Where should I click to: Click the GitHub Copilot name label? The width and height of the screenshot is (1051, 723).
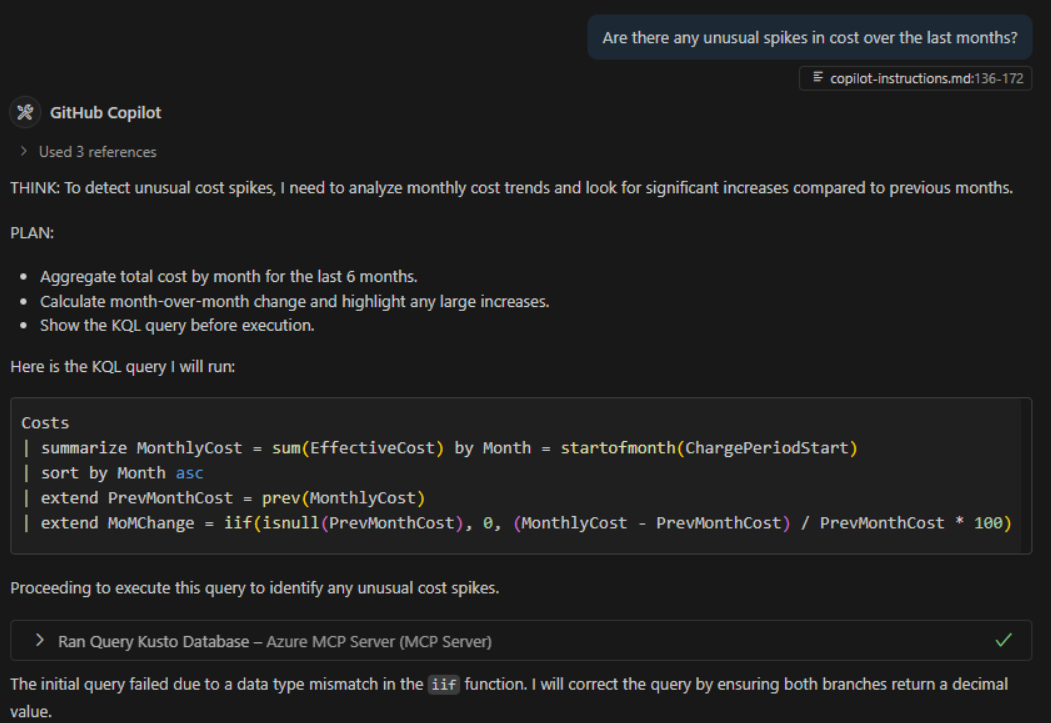[105, 113]
